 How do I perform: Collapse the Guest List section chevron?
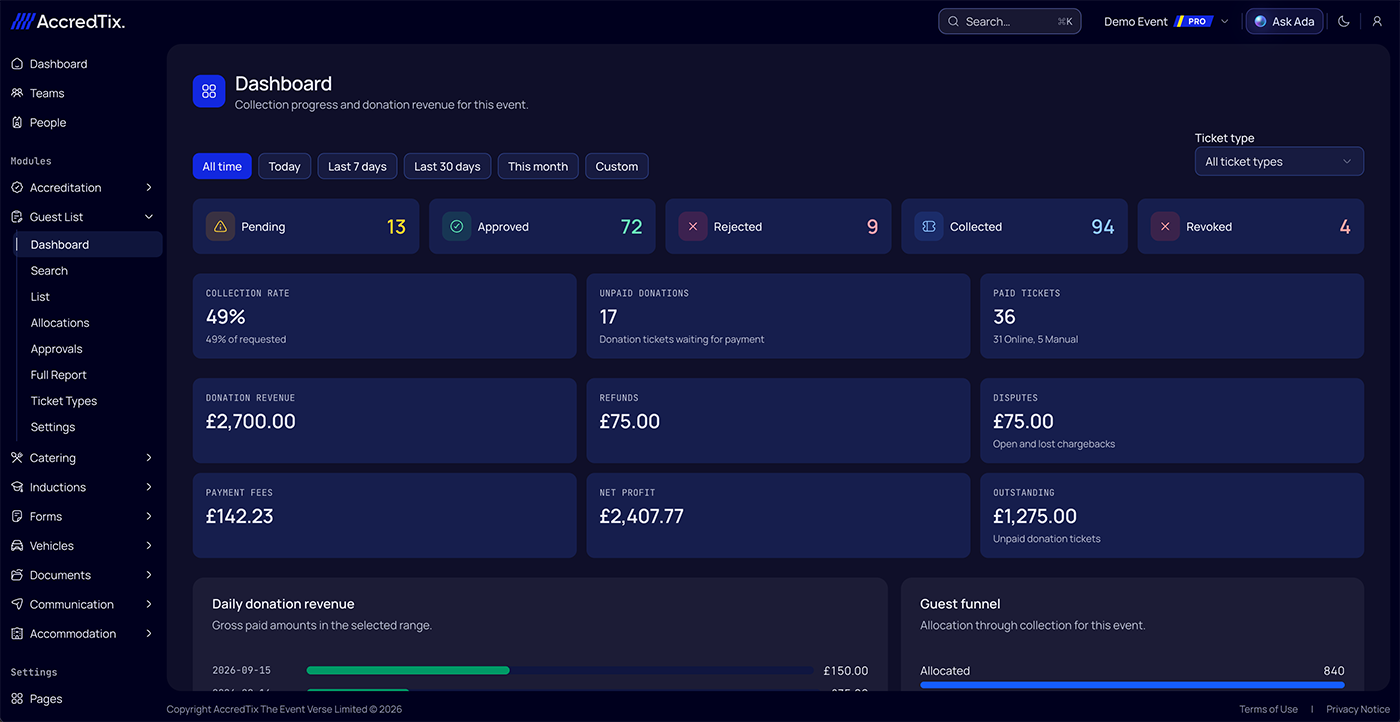pos(149,216)
